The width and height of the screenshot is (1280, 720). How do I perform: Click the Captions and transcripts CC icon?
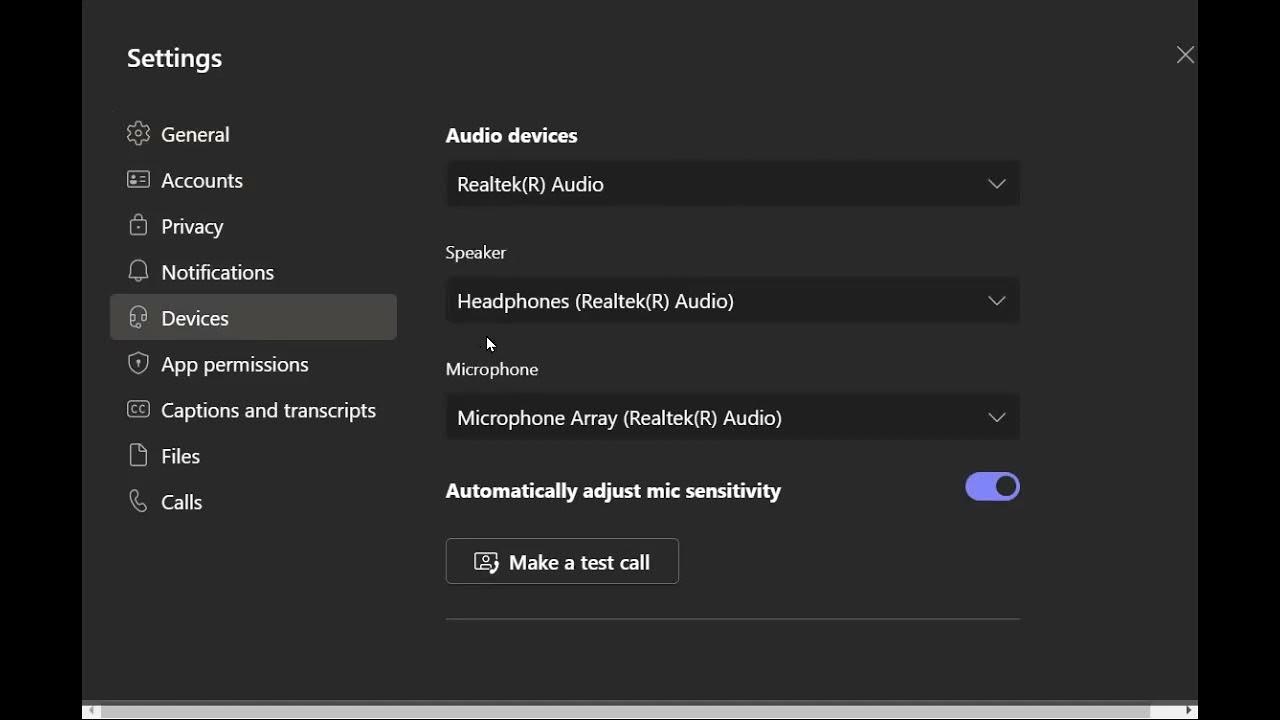tap(138, 410)
